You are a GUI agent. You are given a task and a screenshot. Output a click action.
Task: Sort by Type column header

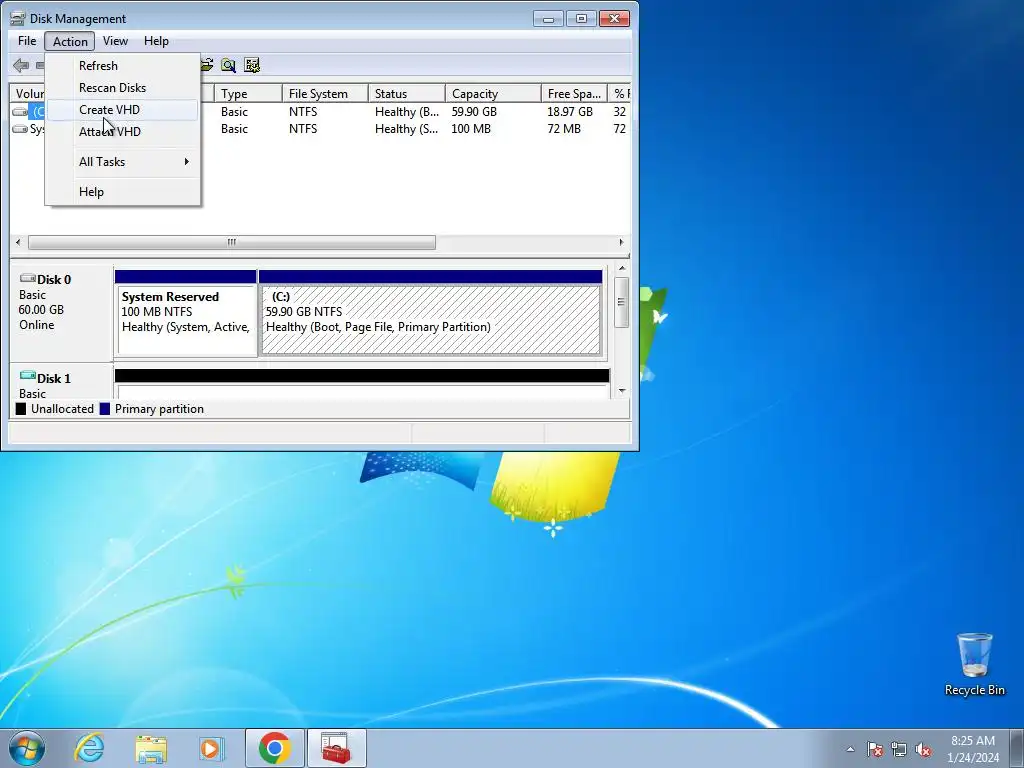(248, 93)
